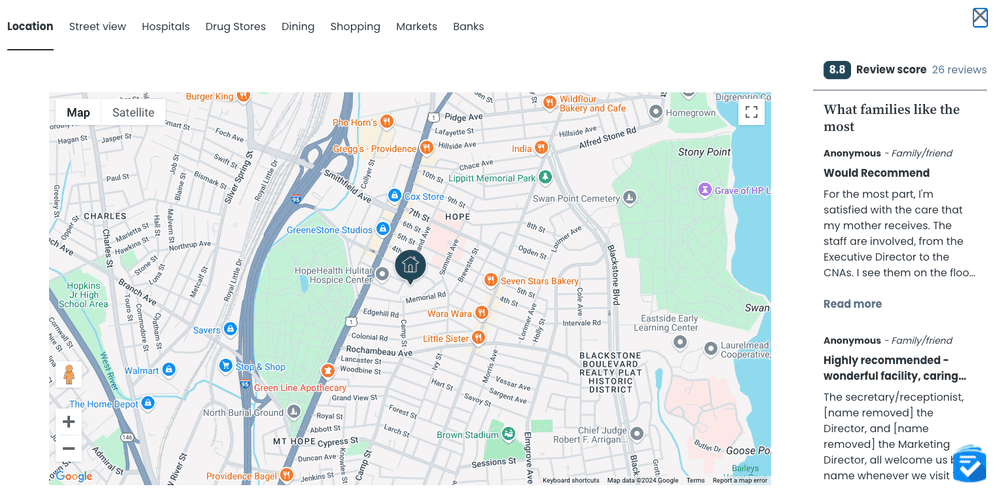Open the Wildflour Bakery and Cafe marker
The image size is (999, 495).
pos(548,103)
